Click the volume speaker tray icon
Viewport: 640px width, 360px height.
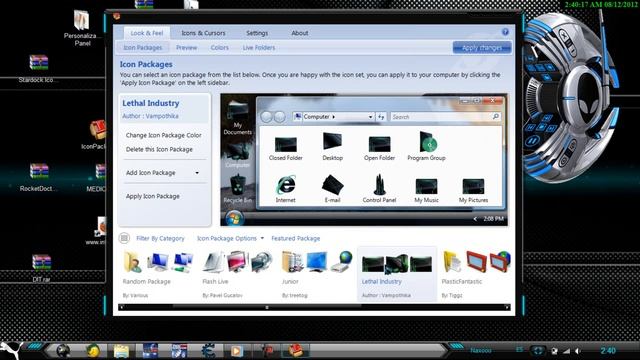point(578,351)
